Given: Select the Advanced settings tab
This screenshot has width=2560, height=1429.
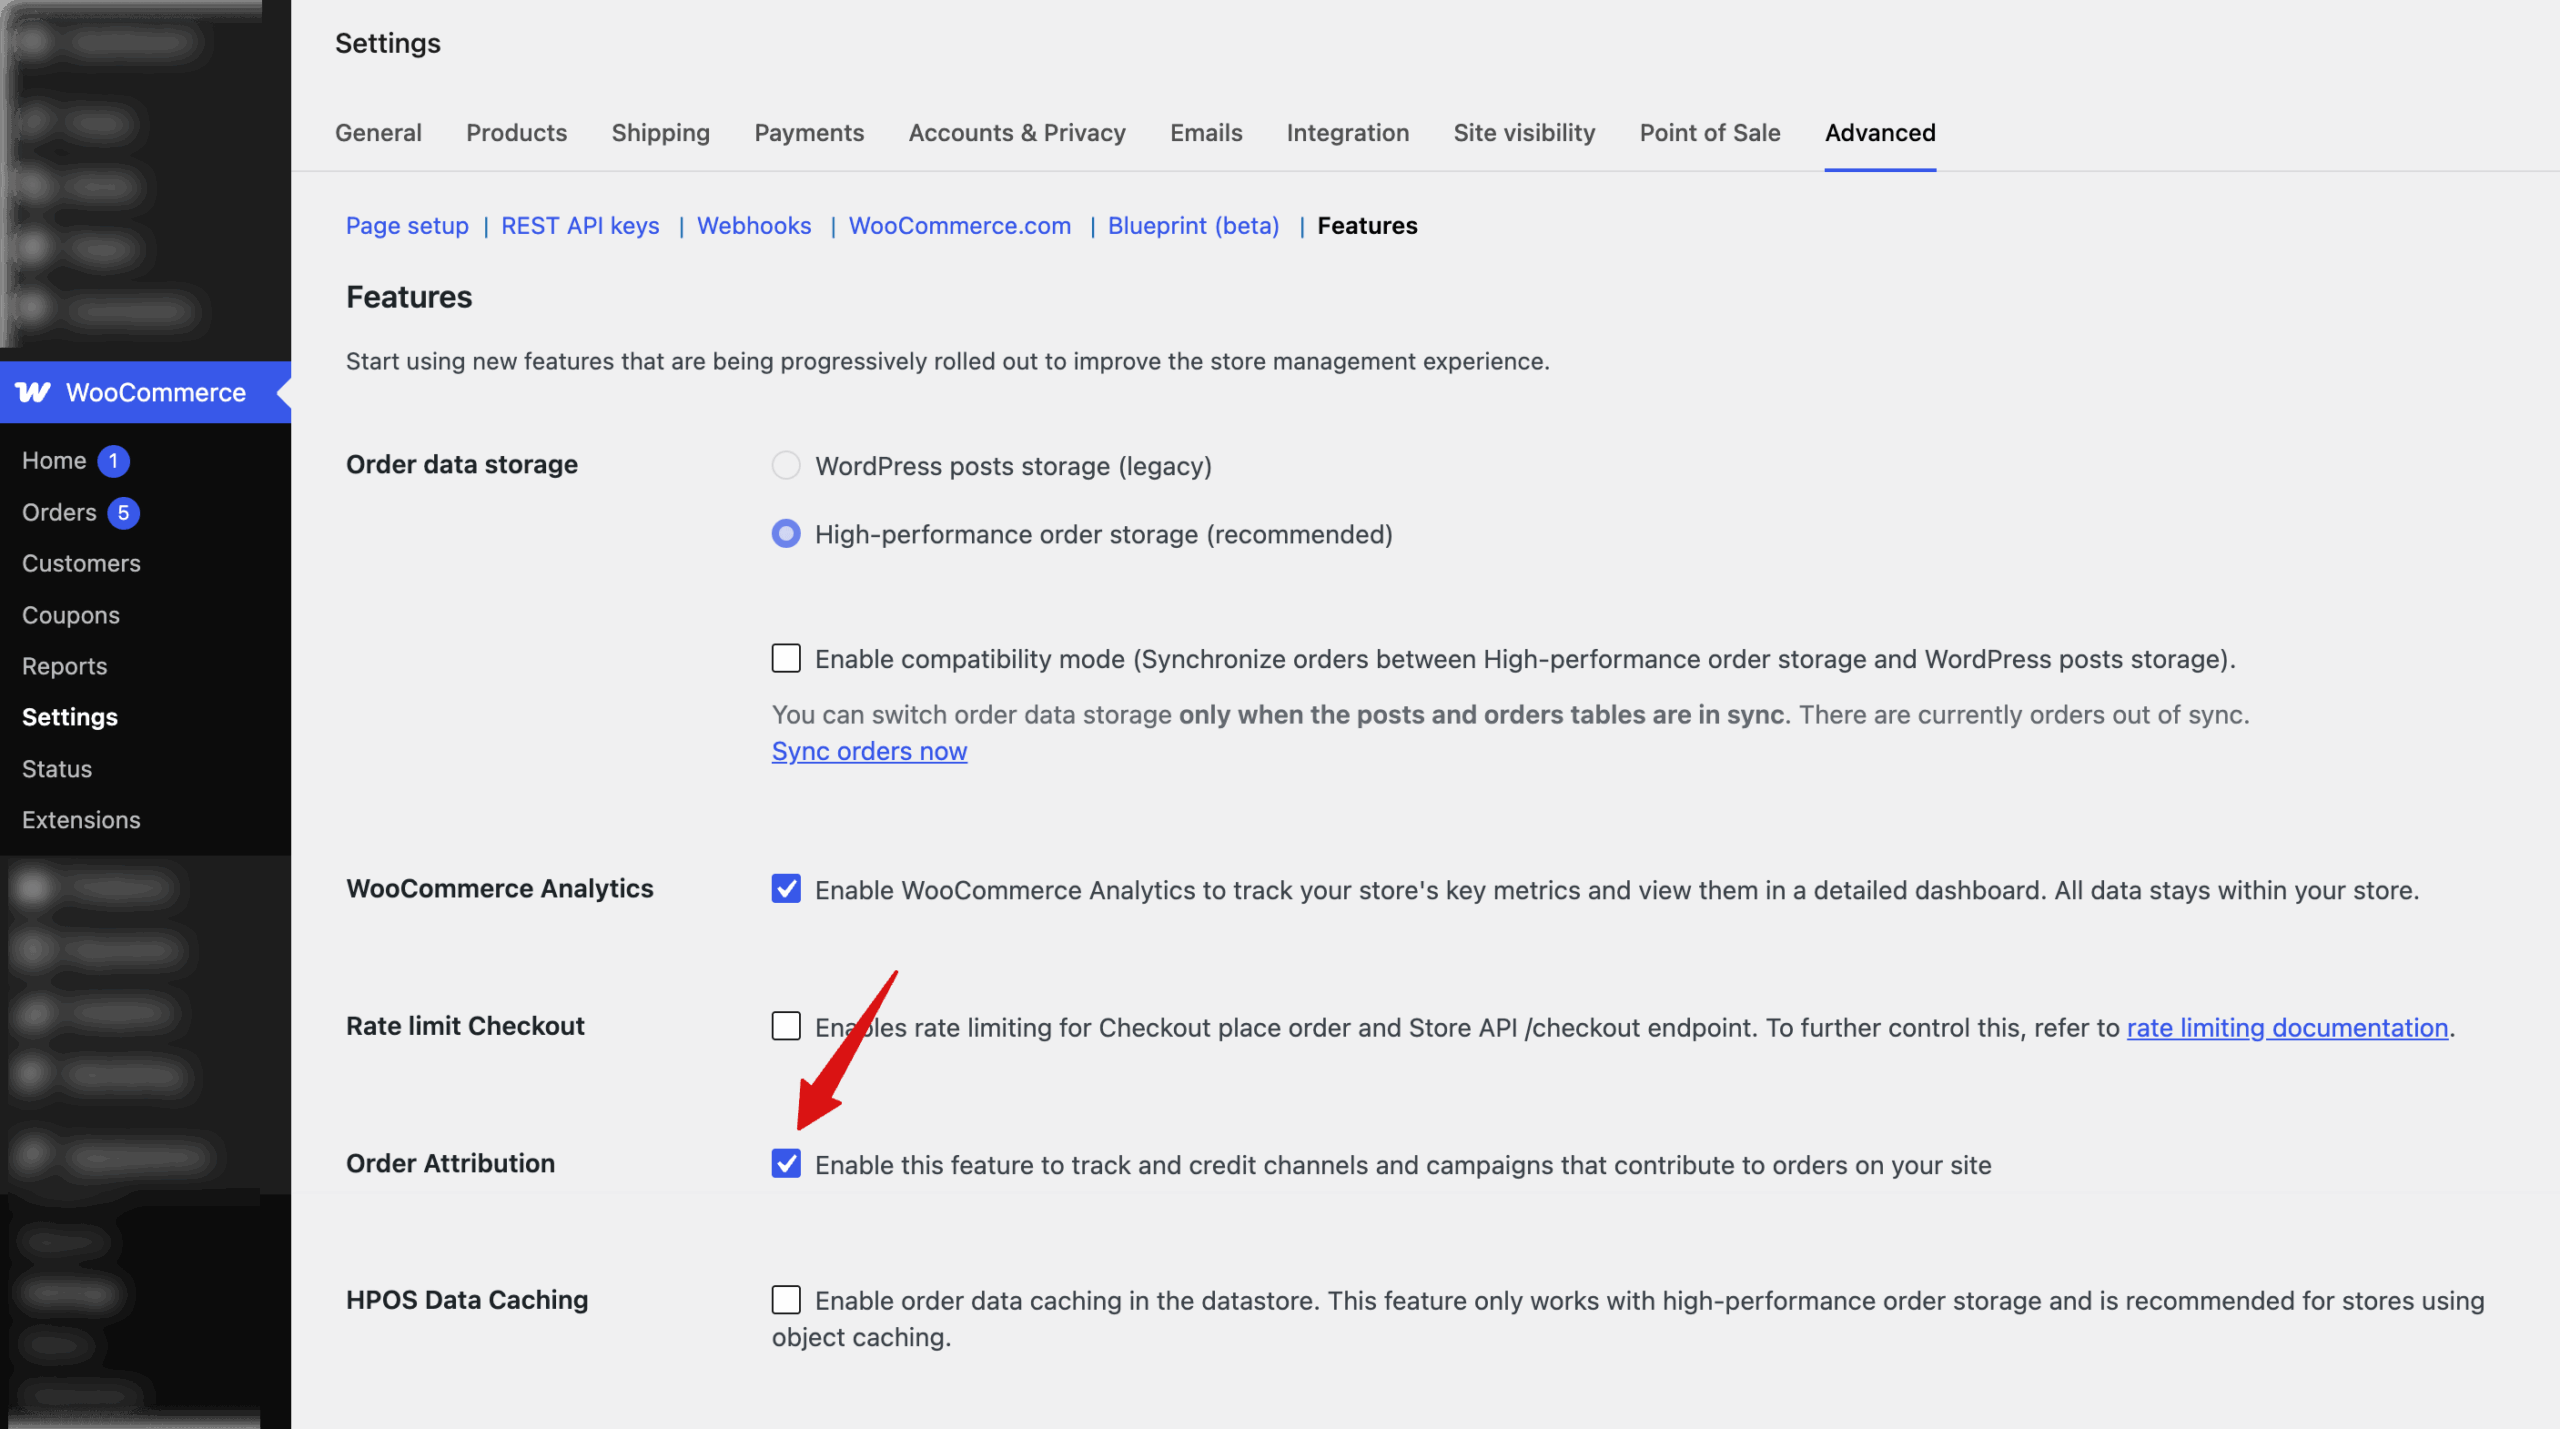Looking at the screenshot, I should coord(1880,132).
